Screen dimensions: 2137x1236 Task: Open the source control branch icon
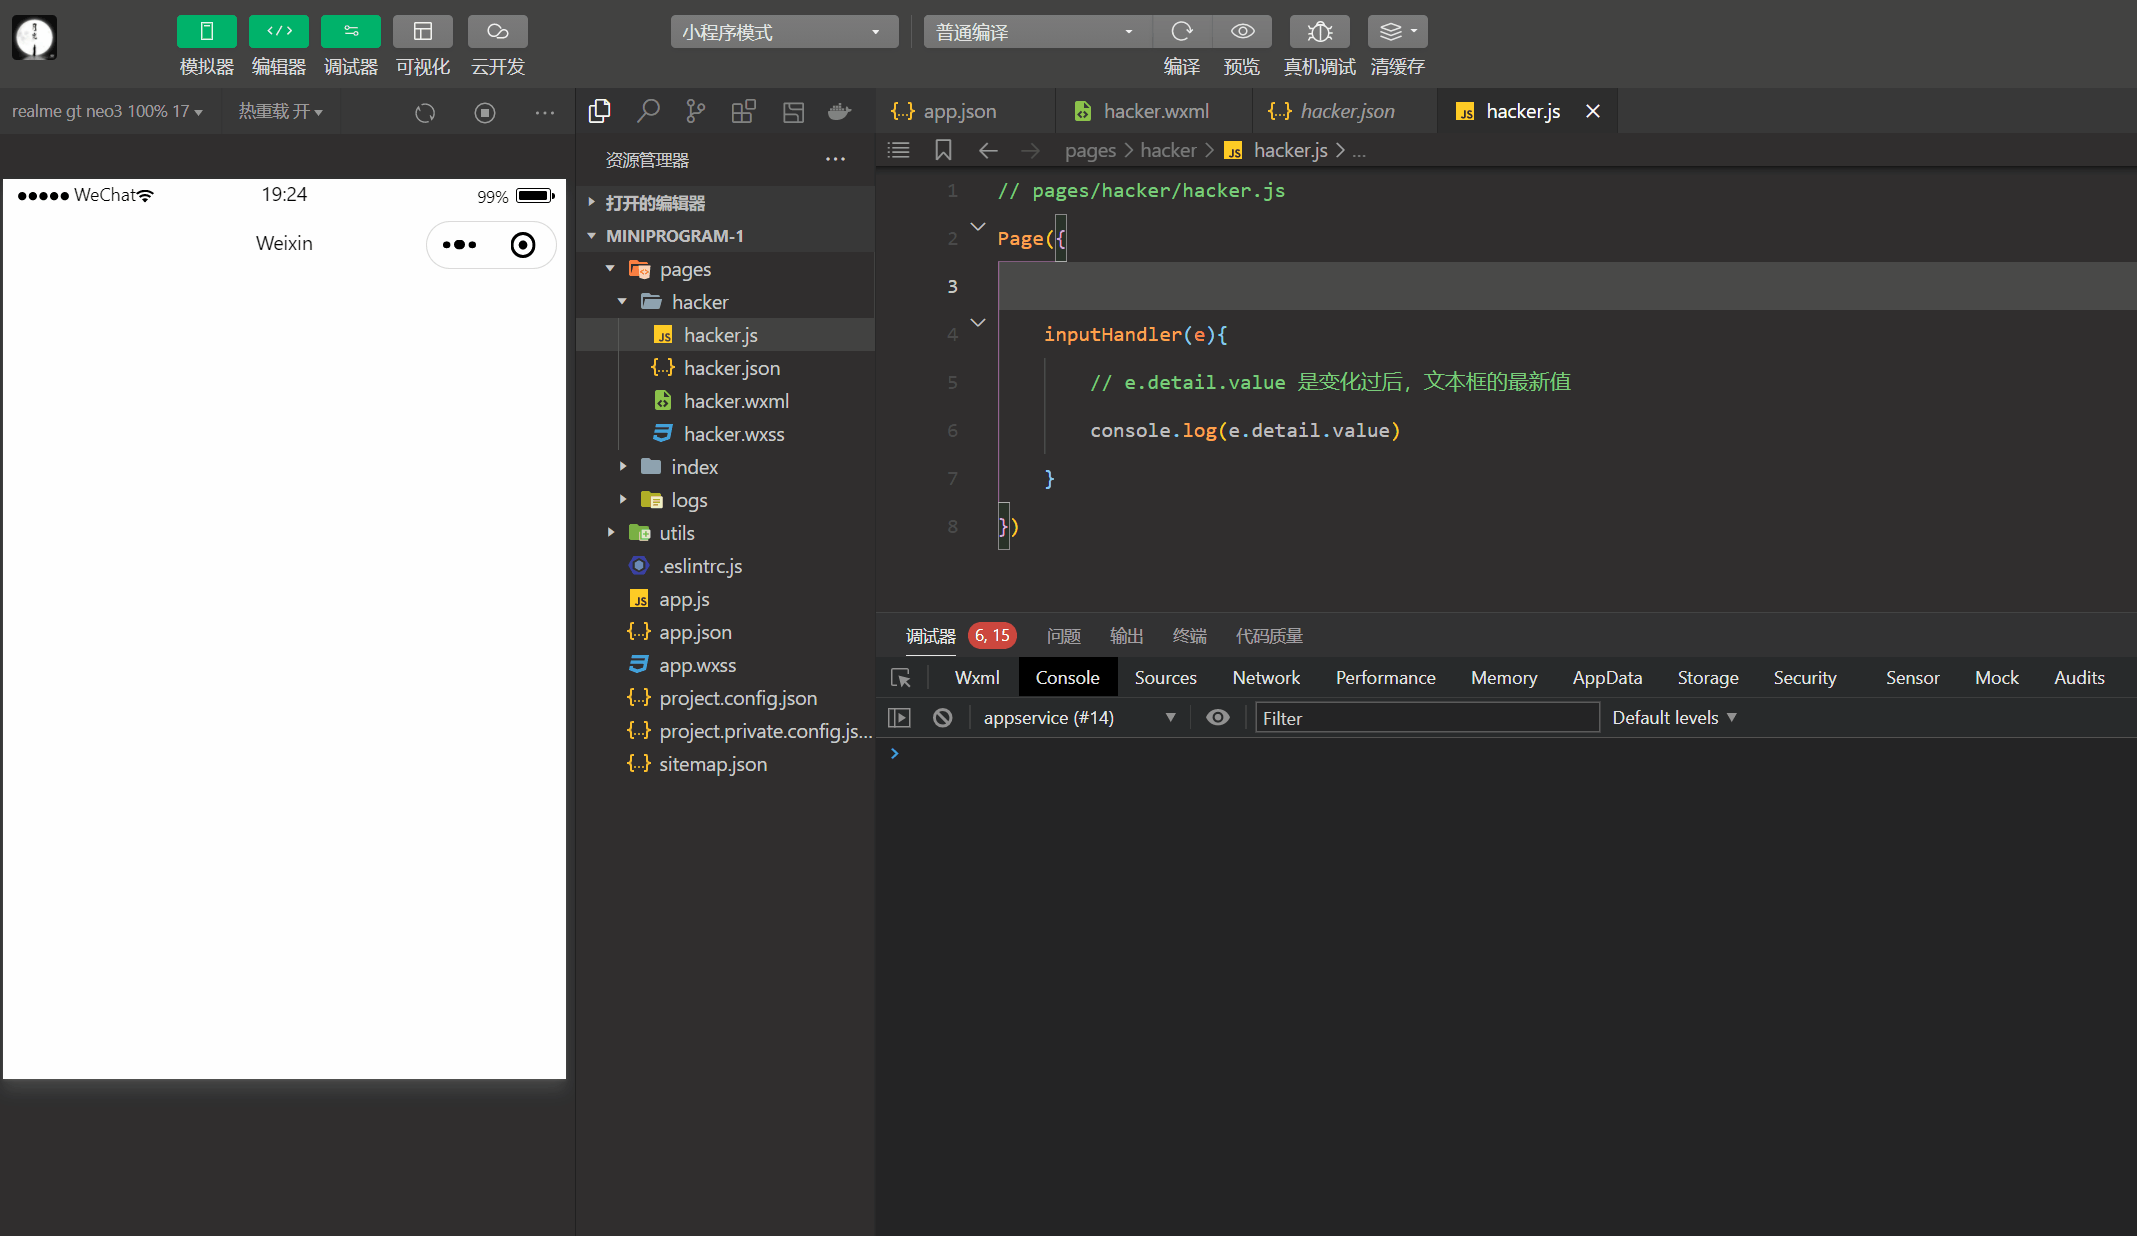click(x=695, y=111)
